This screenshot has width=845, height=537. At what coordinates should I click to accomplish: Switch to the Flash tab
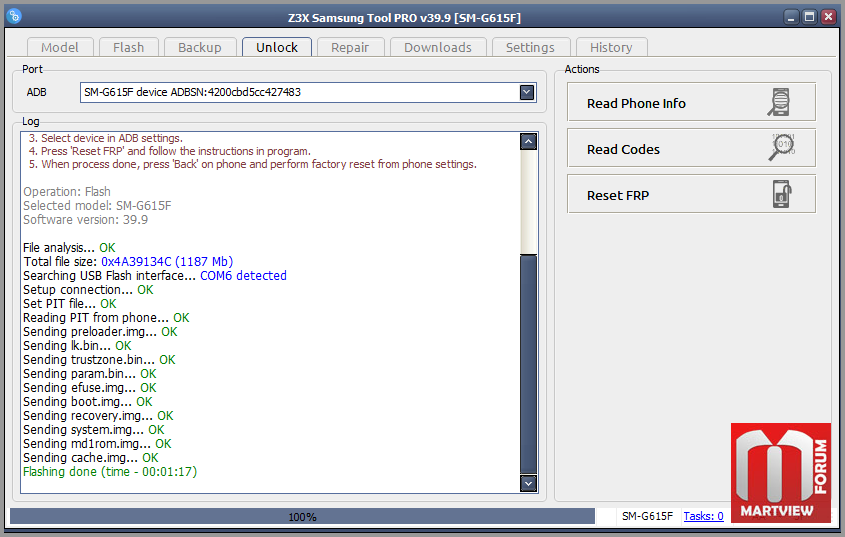(128, 47)
